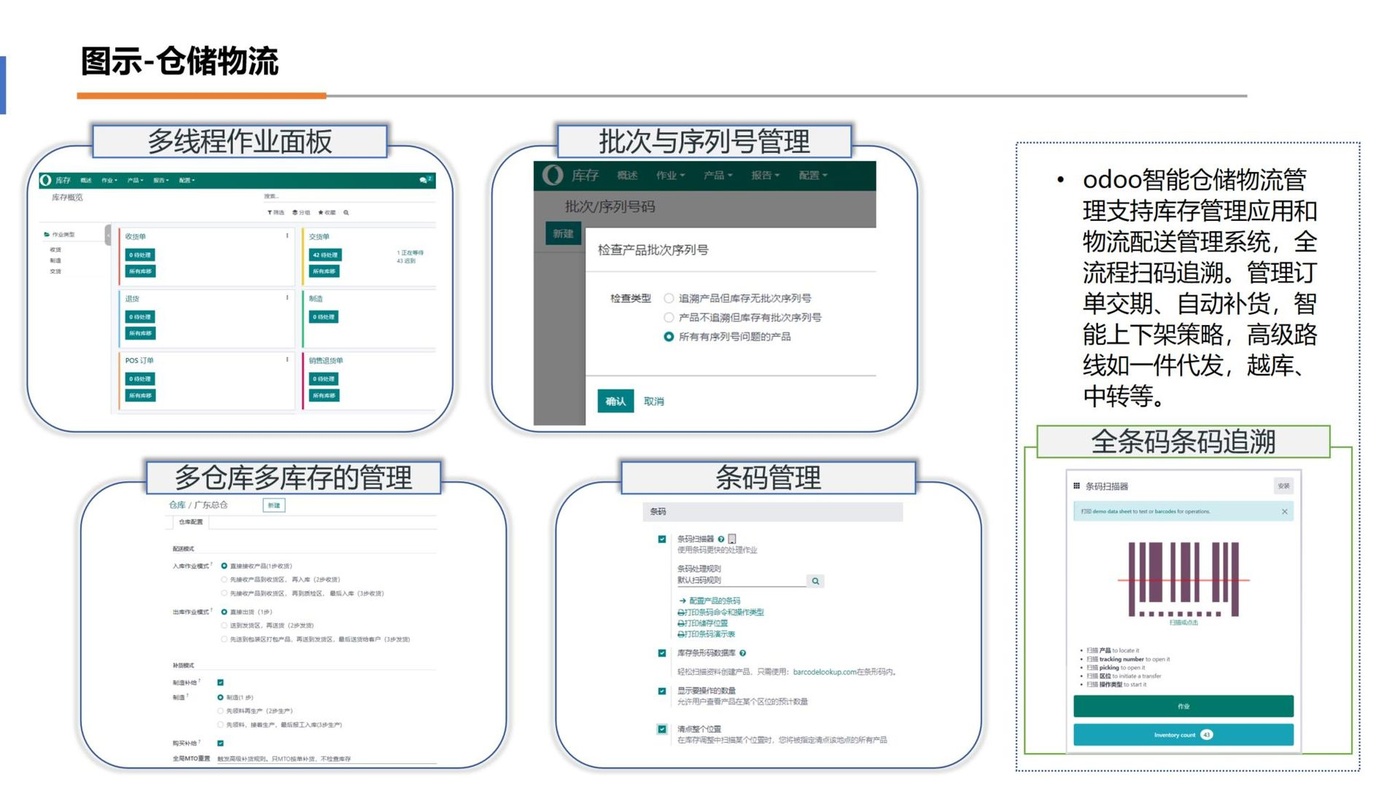Toggle the 库存条形码数据库 checkbox

662,653
